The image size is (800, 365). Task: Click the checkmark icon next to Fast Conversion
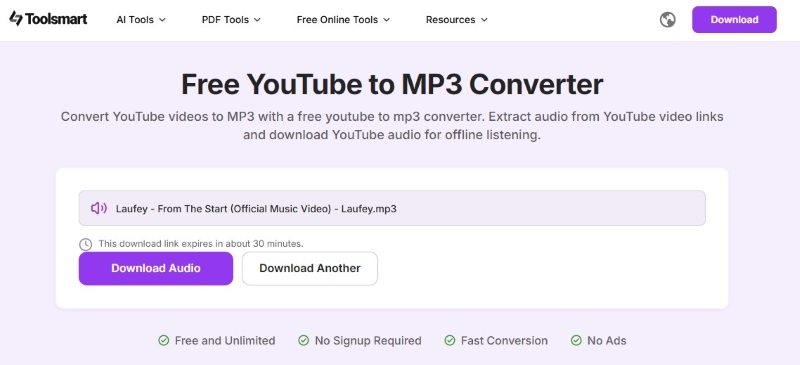449,340
